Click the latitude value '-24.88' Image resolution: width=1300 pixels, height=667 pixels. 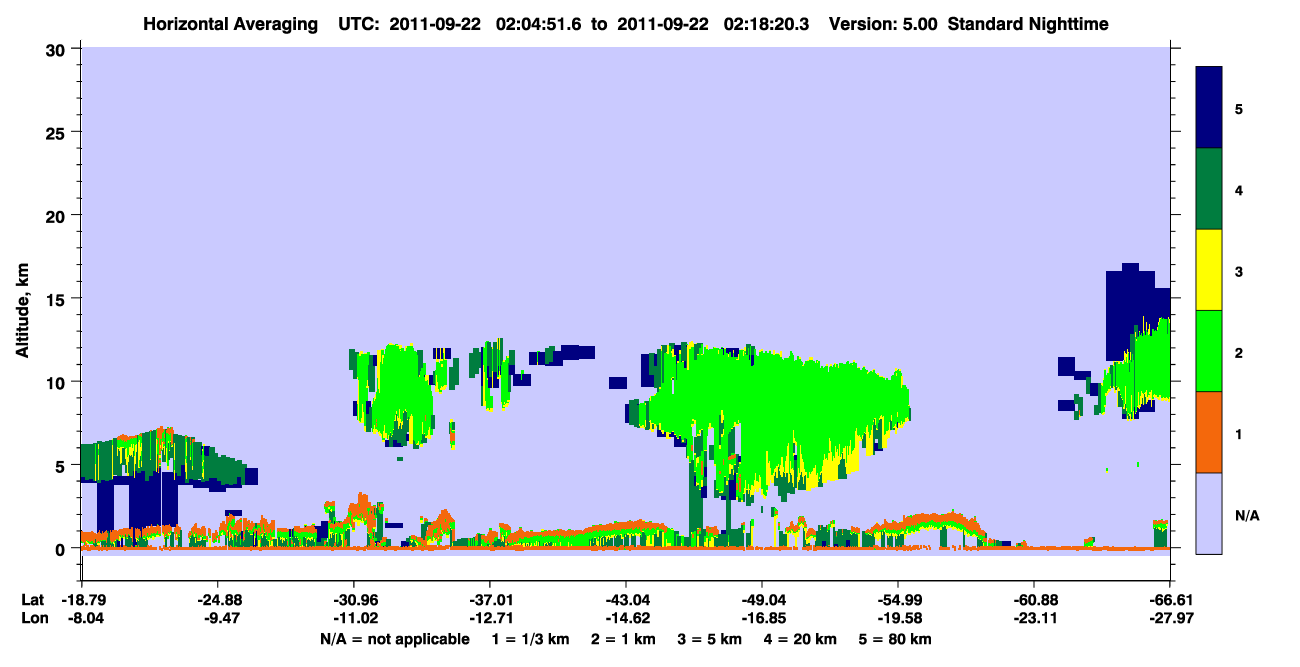217,599
